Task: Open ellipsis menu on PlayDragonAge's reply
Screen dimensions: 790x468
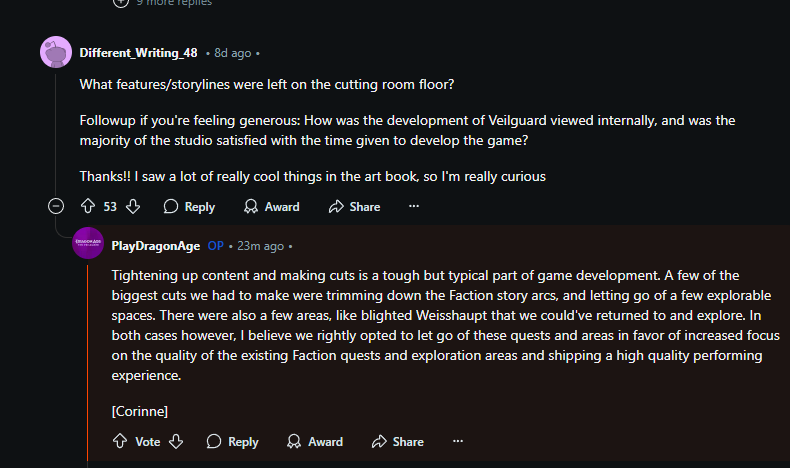Action: (x=458, y=441)
